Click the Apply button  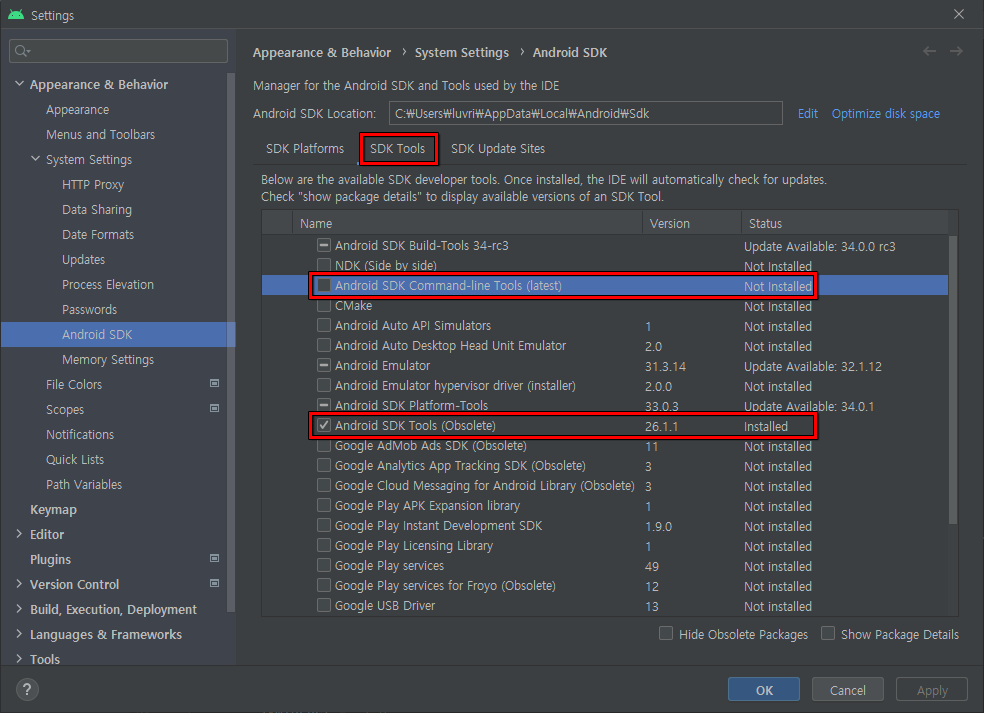932,690
